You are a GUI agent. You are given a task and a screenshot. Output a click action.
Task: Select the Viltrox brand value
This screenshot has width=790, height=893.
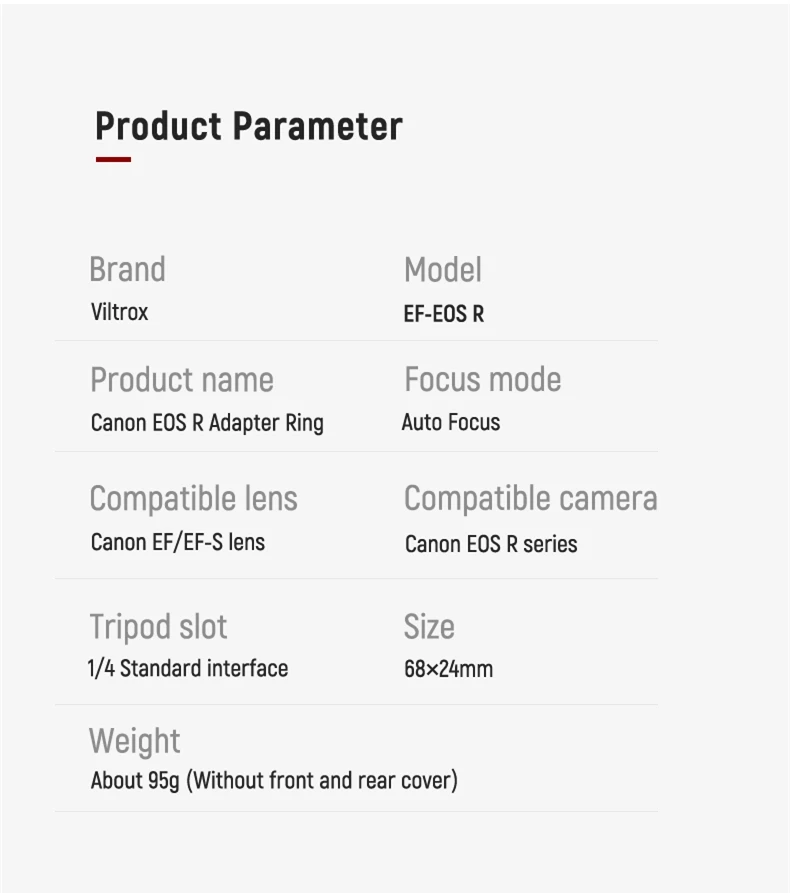coord(119,312)
